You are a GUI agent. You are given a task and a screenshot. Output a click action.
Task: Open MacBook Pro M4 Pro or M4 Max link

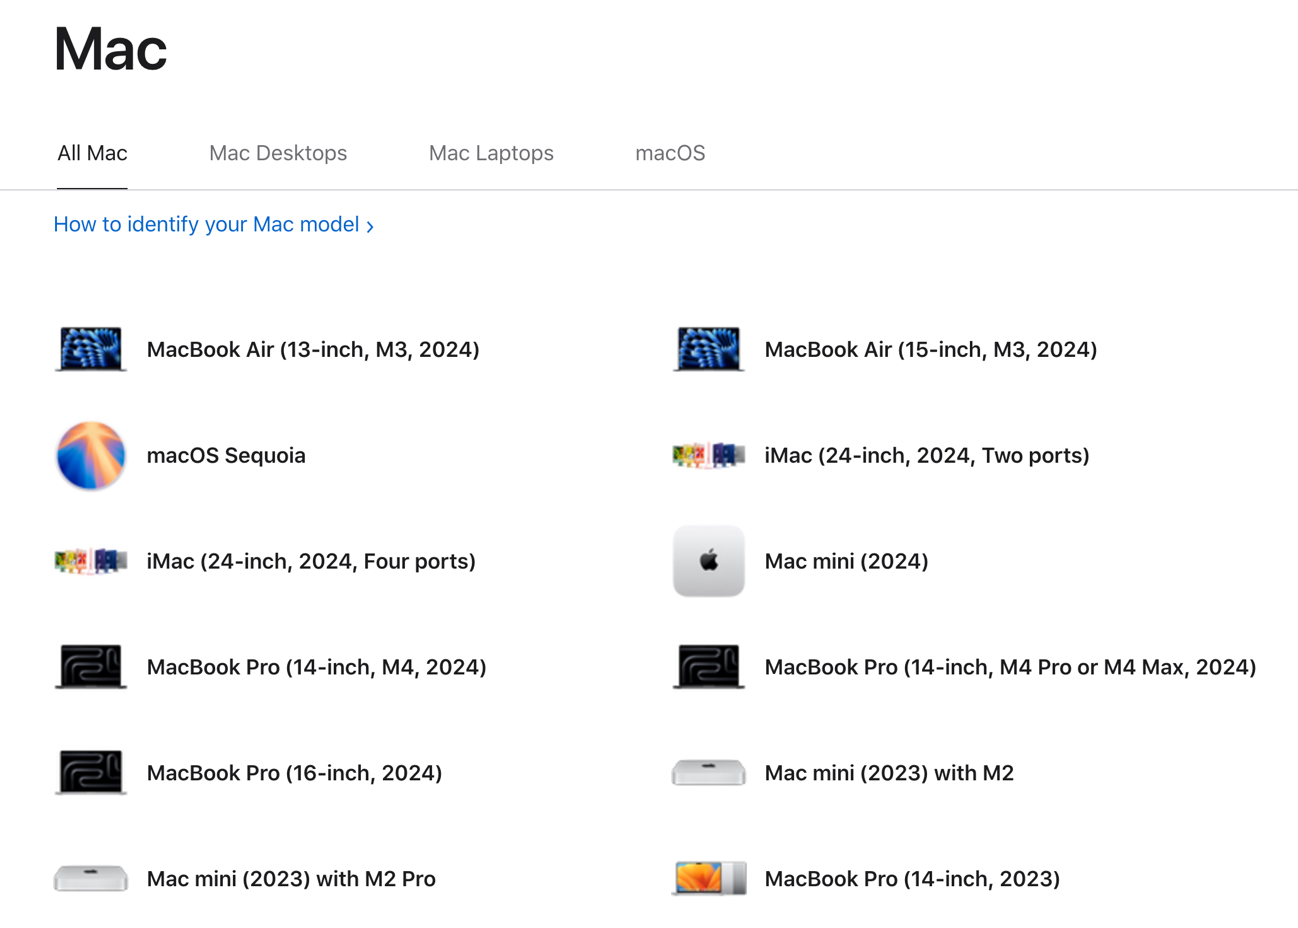tap(1010, 667)
